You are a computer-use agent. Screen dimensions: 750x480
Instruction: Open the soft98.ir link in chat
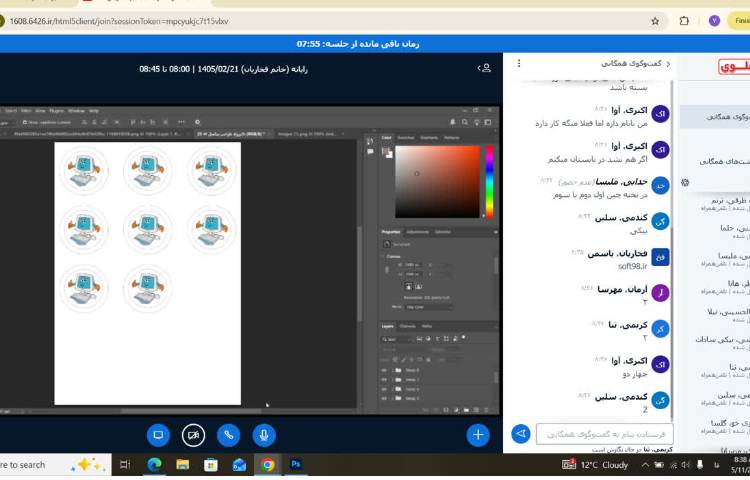[632, 266]
